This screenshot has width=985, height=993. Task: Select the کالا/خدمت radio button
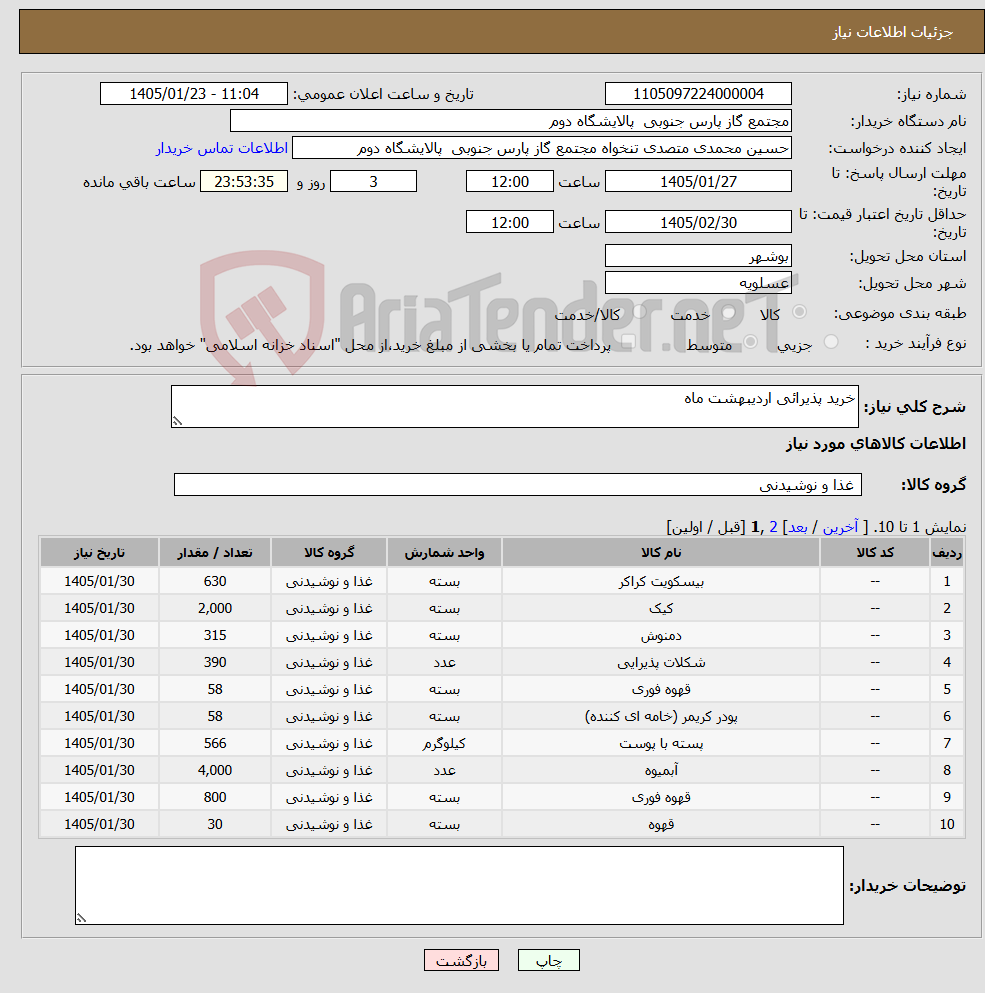[640, 311]
